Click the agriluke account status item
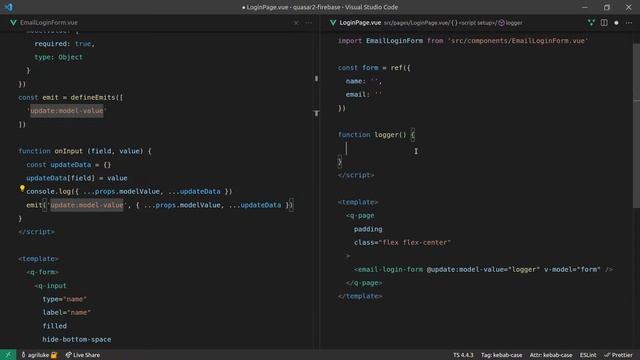640x360 pixels. 39,355
